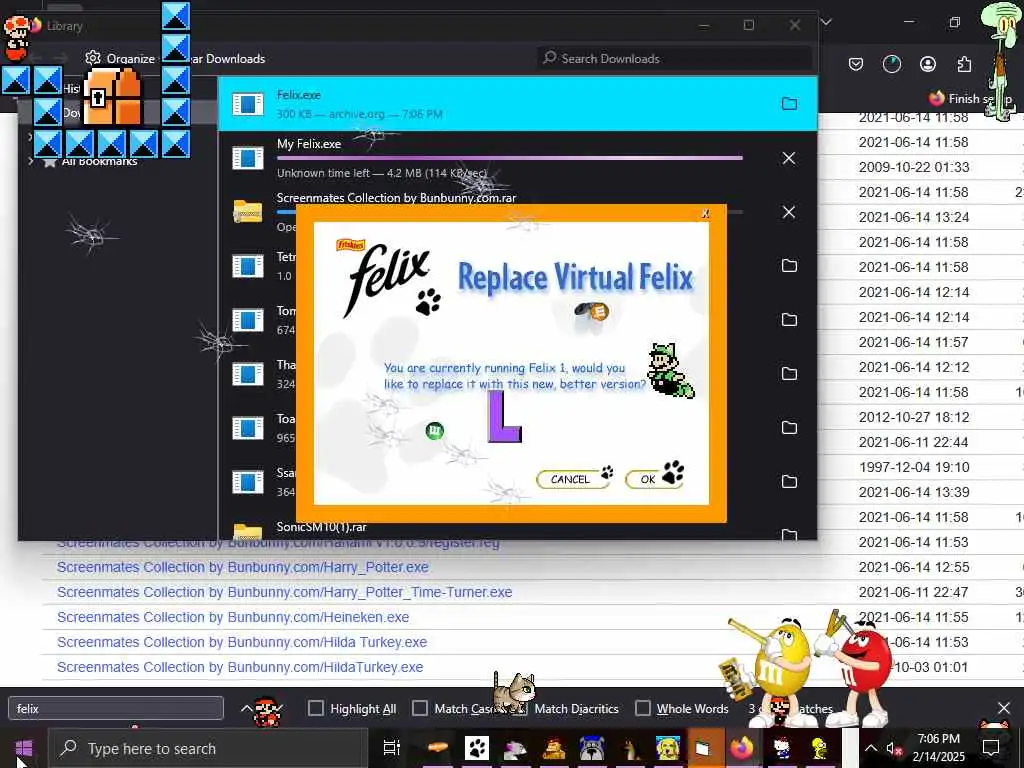The height and width of the screenshot is (768, 1024).
Task: Click the bulldog taskbar icon
Action: tap(592, 748)
